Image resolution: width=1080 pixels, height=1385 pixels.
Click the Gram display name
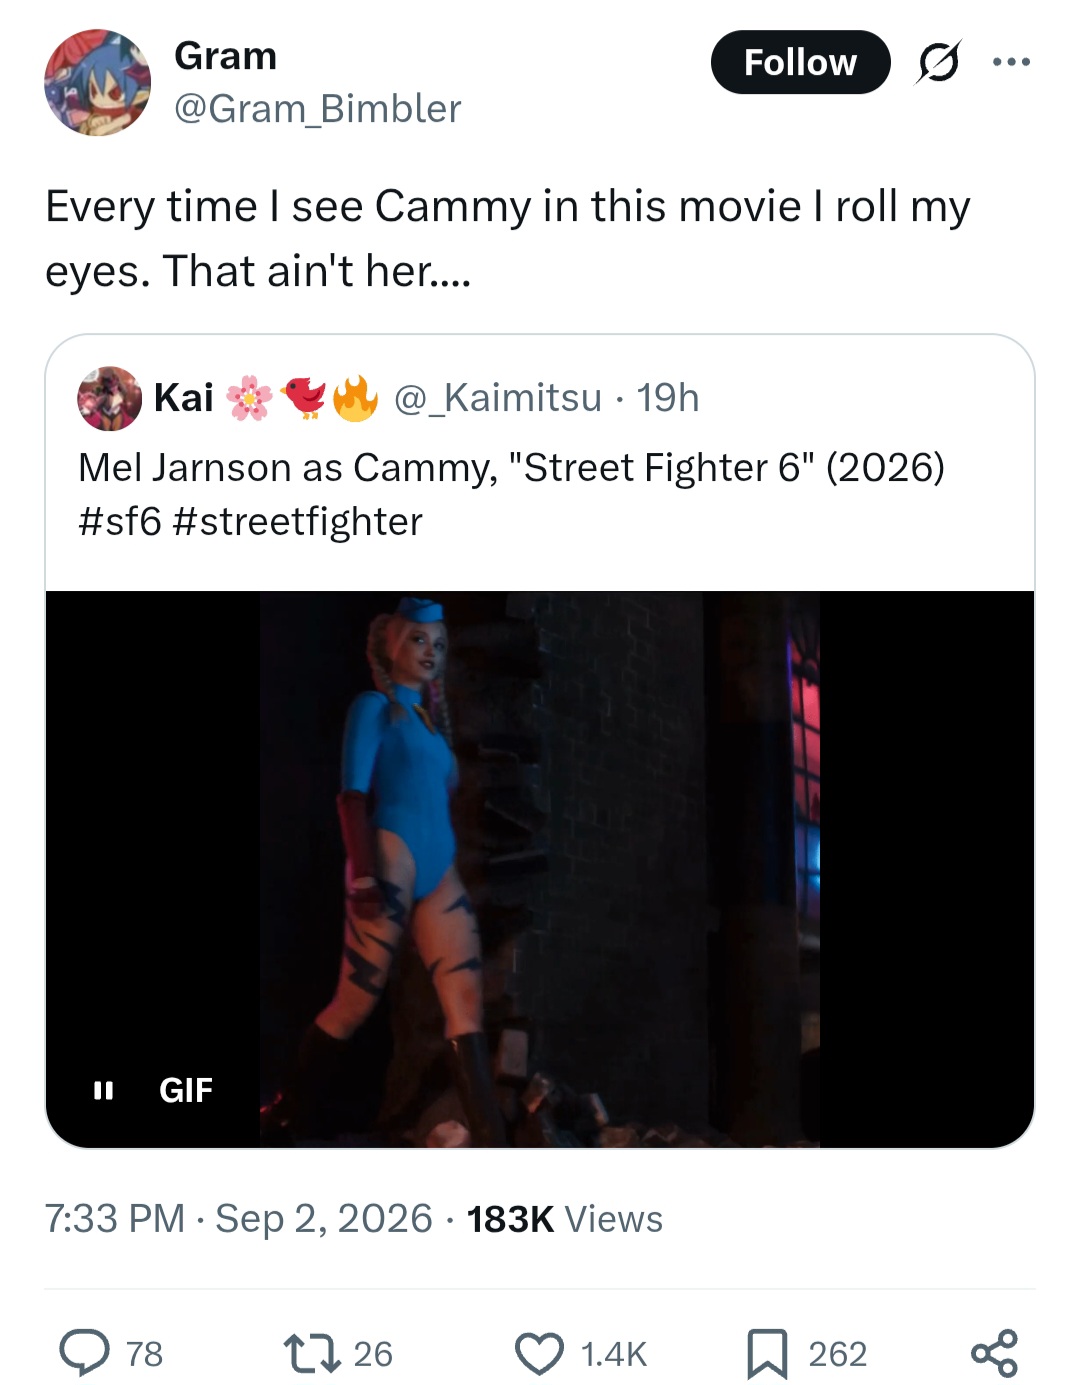coord(225,56)
